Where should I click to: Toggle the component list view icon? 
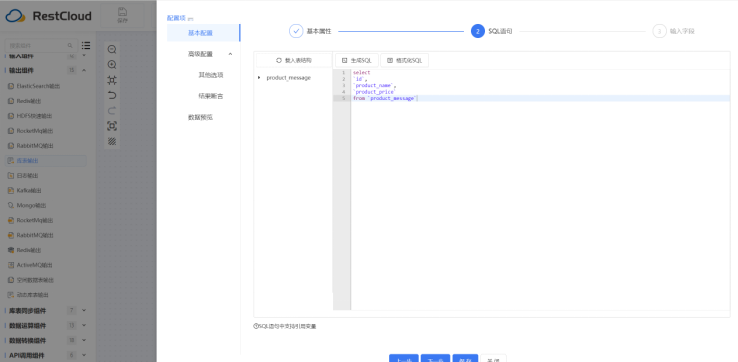[x=86, y=46]
